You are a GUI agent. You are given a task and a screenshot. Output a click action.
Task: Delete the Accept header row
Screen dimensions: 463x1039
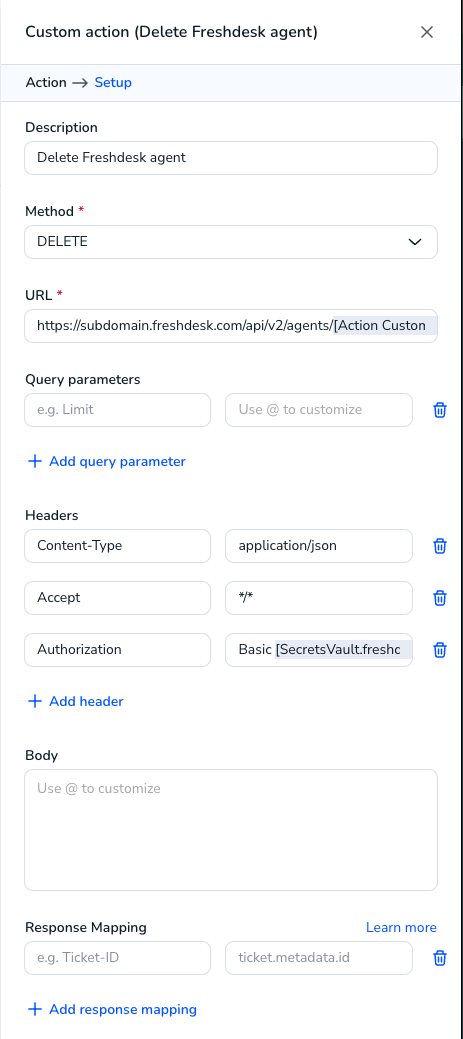click(x=440, y=598)
